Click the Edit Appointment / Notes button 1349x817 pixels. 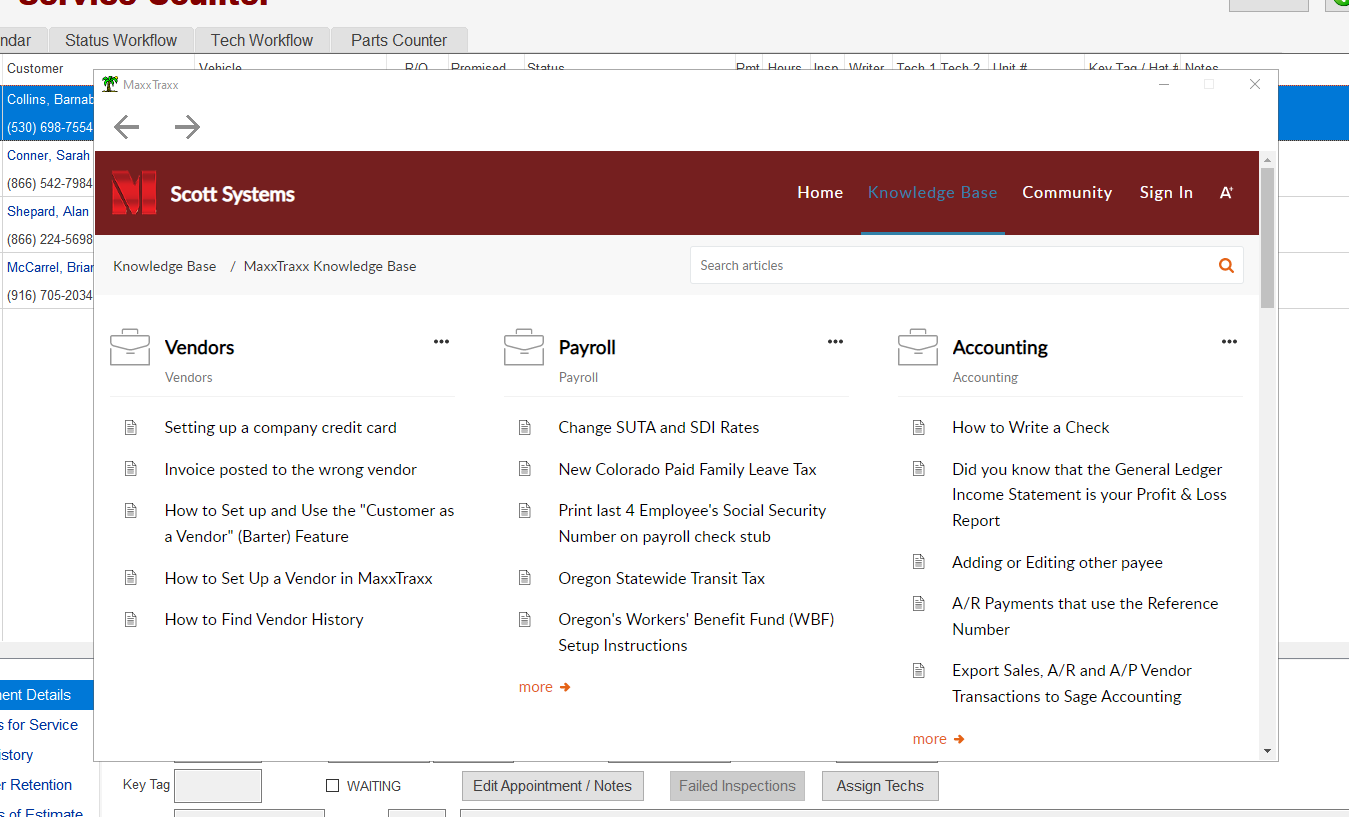point(552,786)
